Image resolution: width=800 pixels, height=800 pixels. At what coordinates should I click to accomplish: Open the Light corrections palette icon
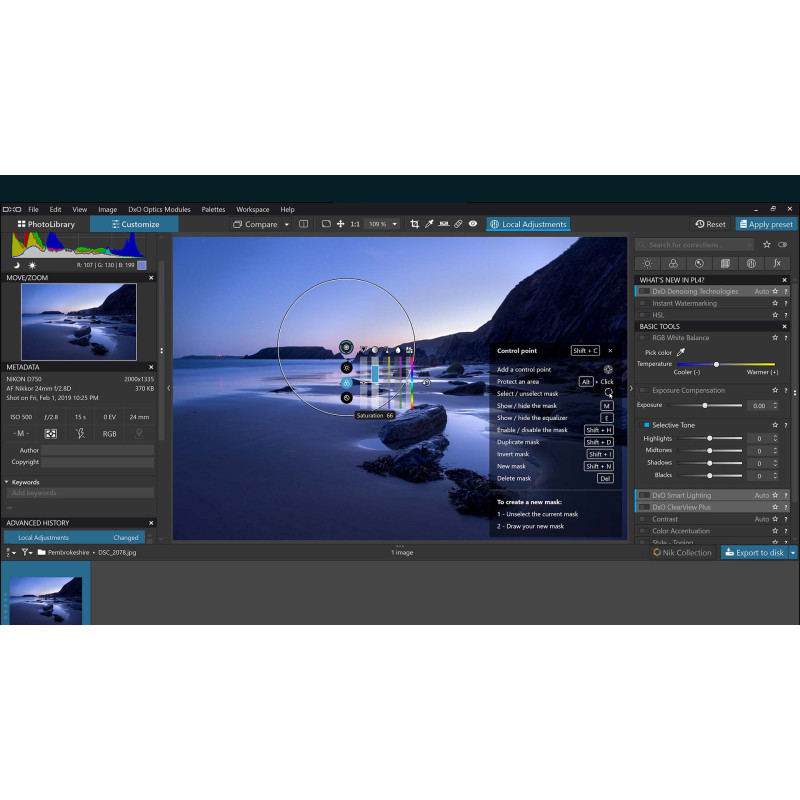[x=647, y=263]
